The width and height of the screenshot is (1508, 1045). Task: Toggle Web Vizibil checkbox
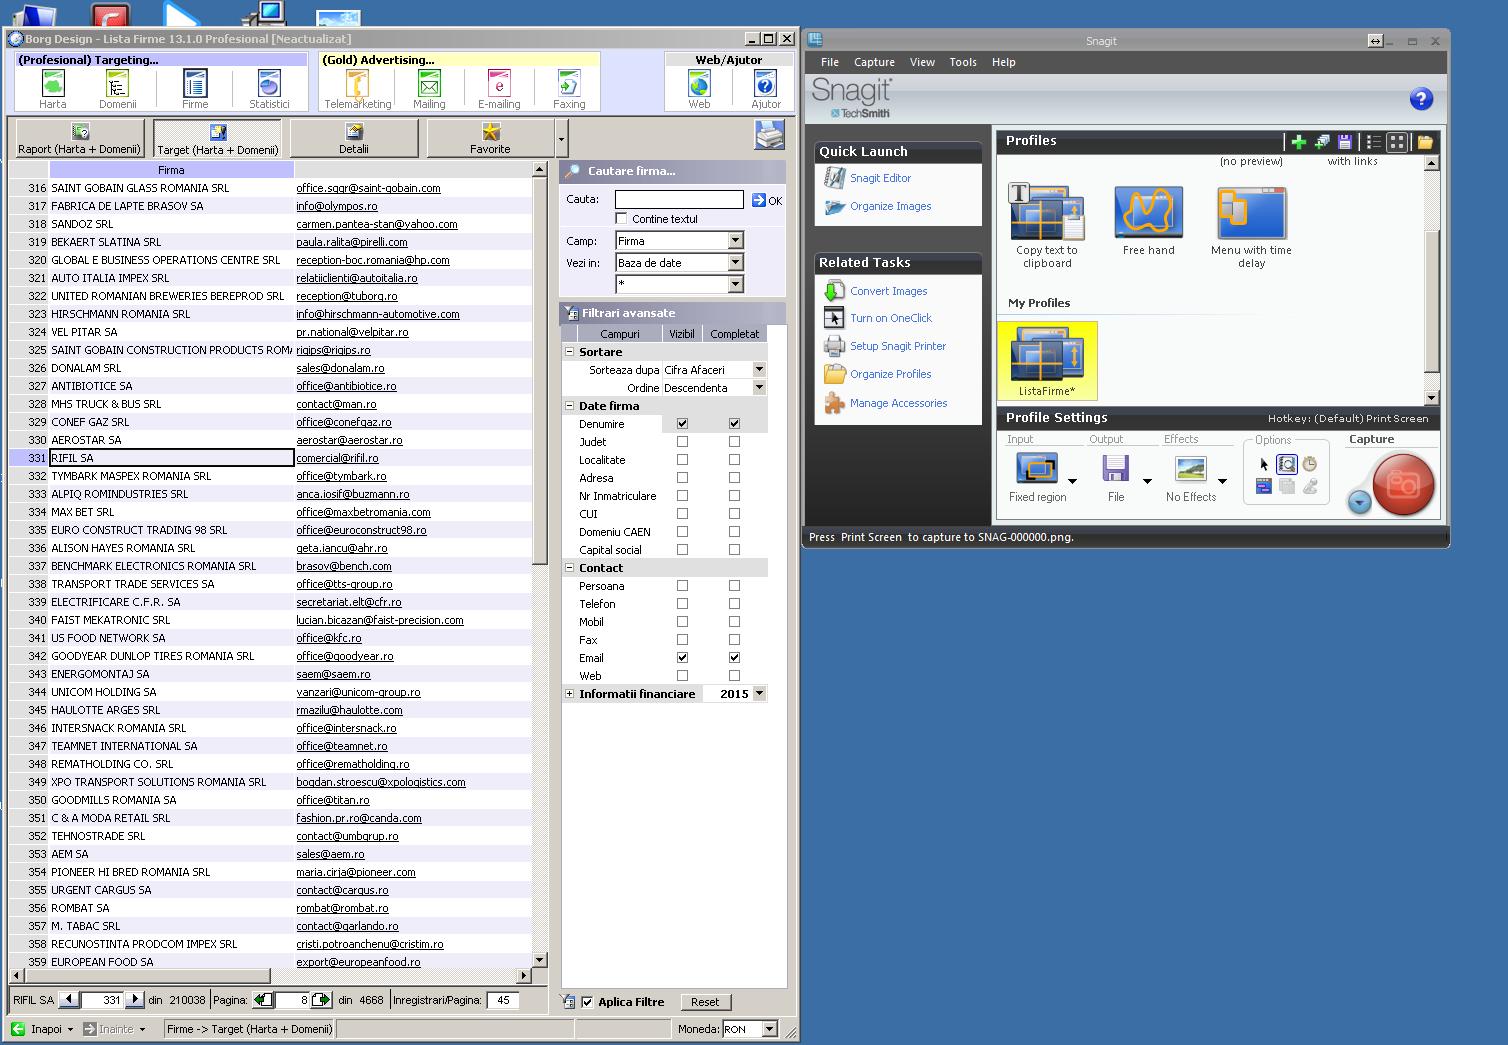pyautogui.click(x=682, y=675)
